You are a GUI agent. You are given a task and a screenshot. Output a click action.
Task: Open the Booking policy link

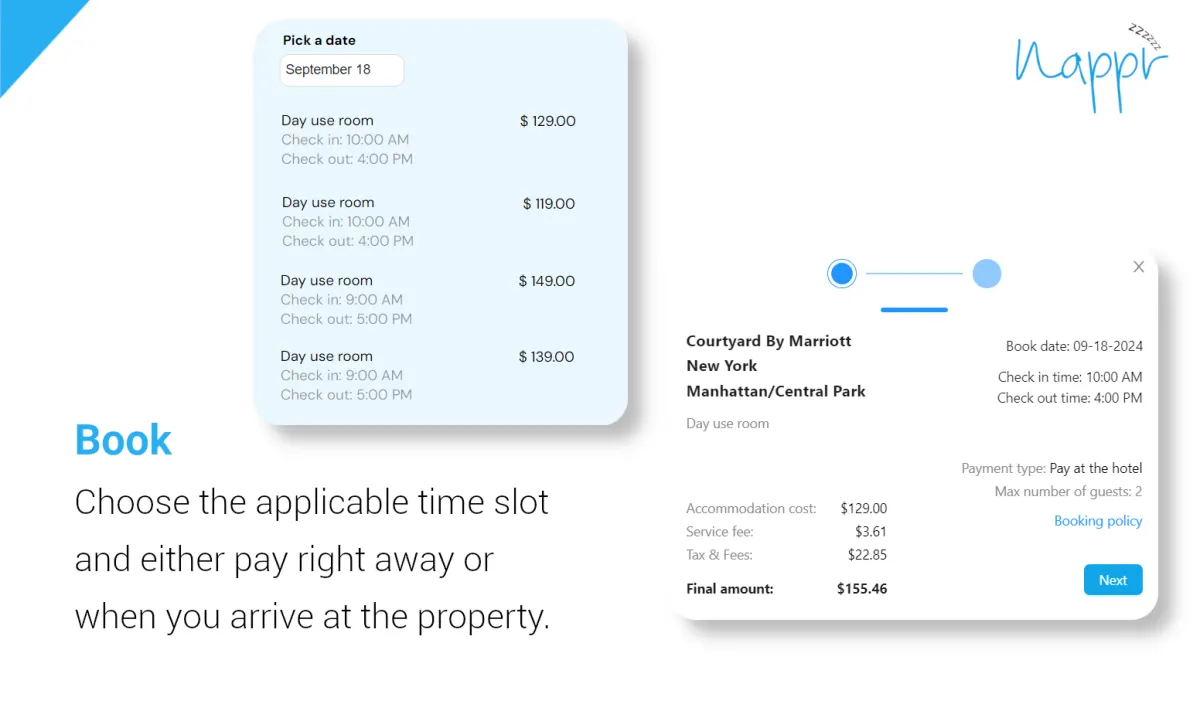pyautogui.click(x=1098, y=521)
